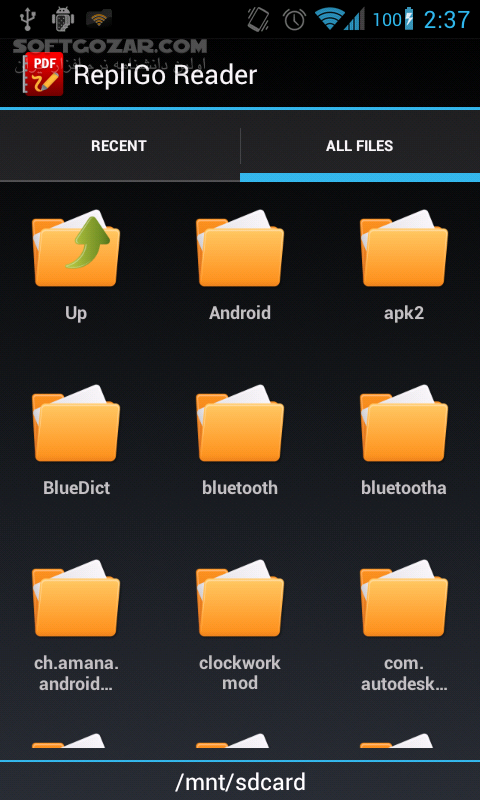Select the 'Android' folder label

(x=240, y=313)
